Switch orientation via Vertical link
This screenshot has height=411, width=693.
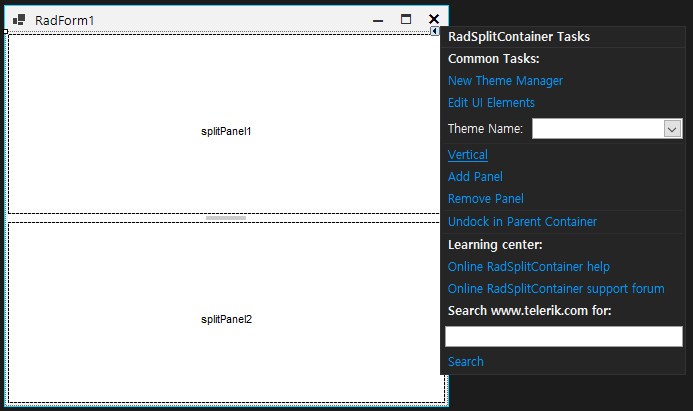click(468, 155)
